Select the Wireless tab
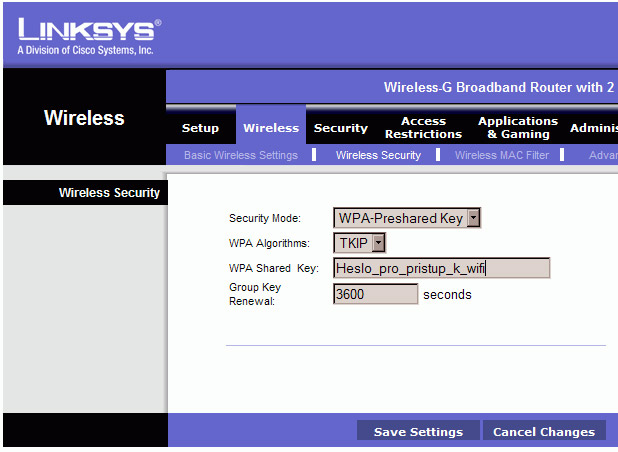The width and height of the screenshot is (618, 452). (271, 128)
